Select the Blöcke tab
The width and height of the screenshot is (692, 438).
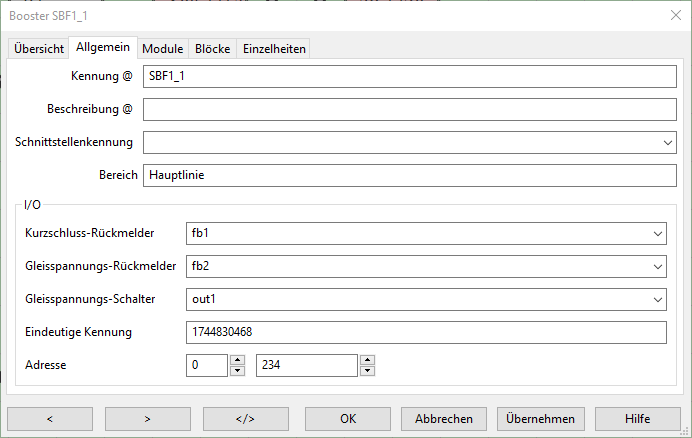(x=212, y=49)
